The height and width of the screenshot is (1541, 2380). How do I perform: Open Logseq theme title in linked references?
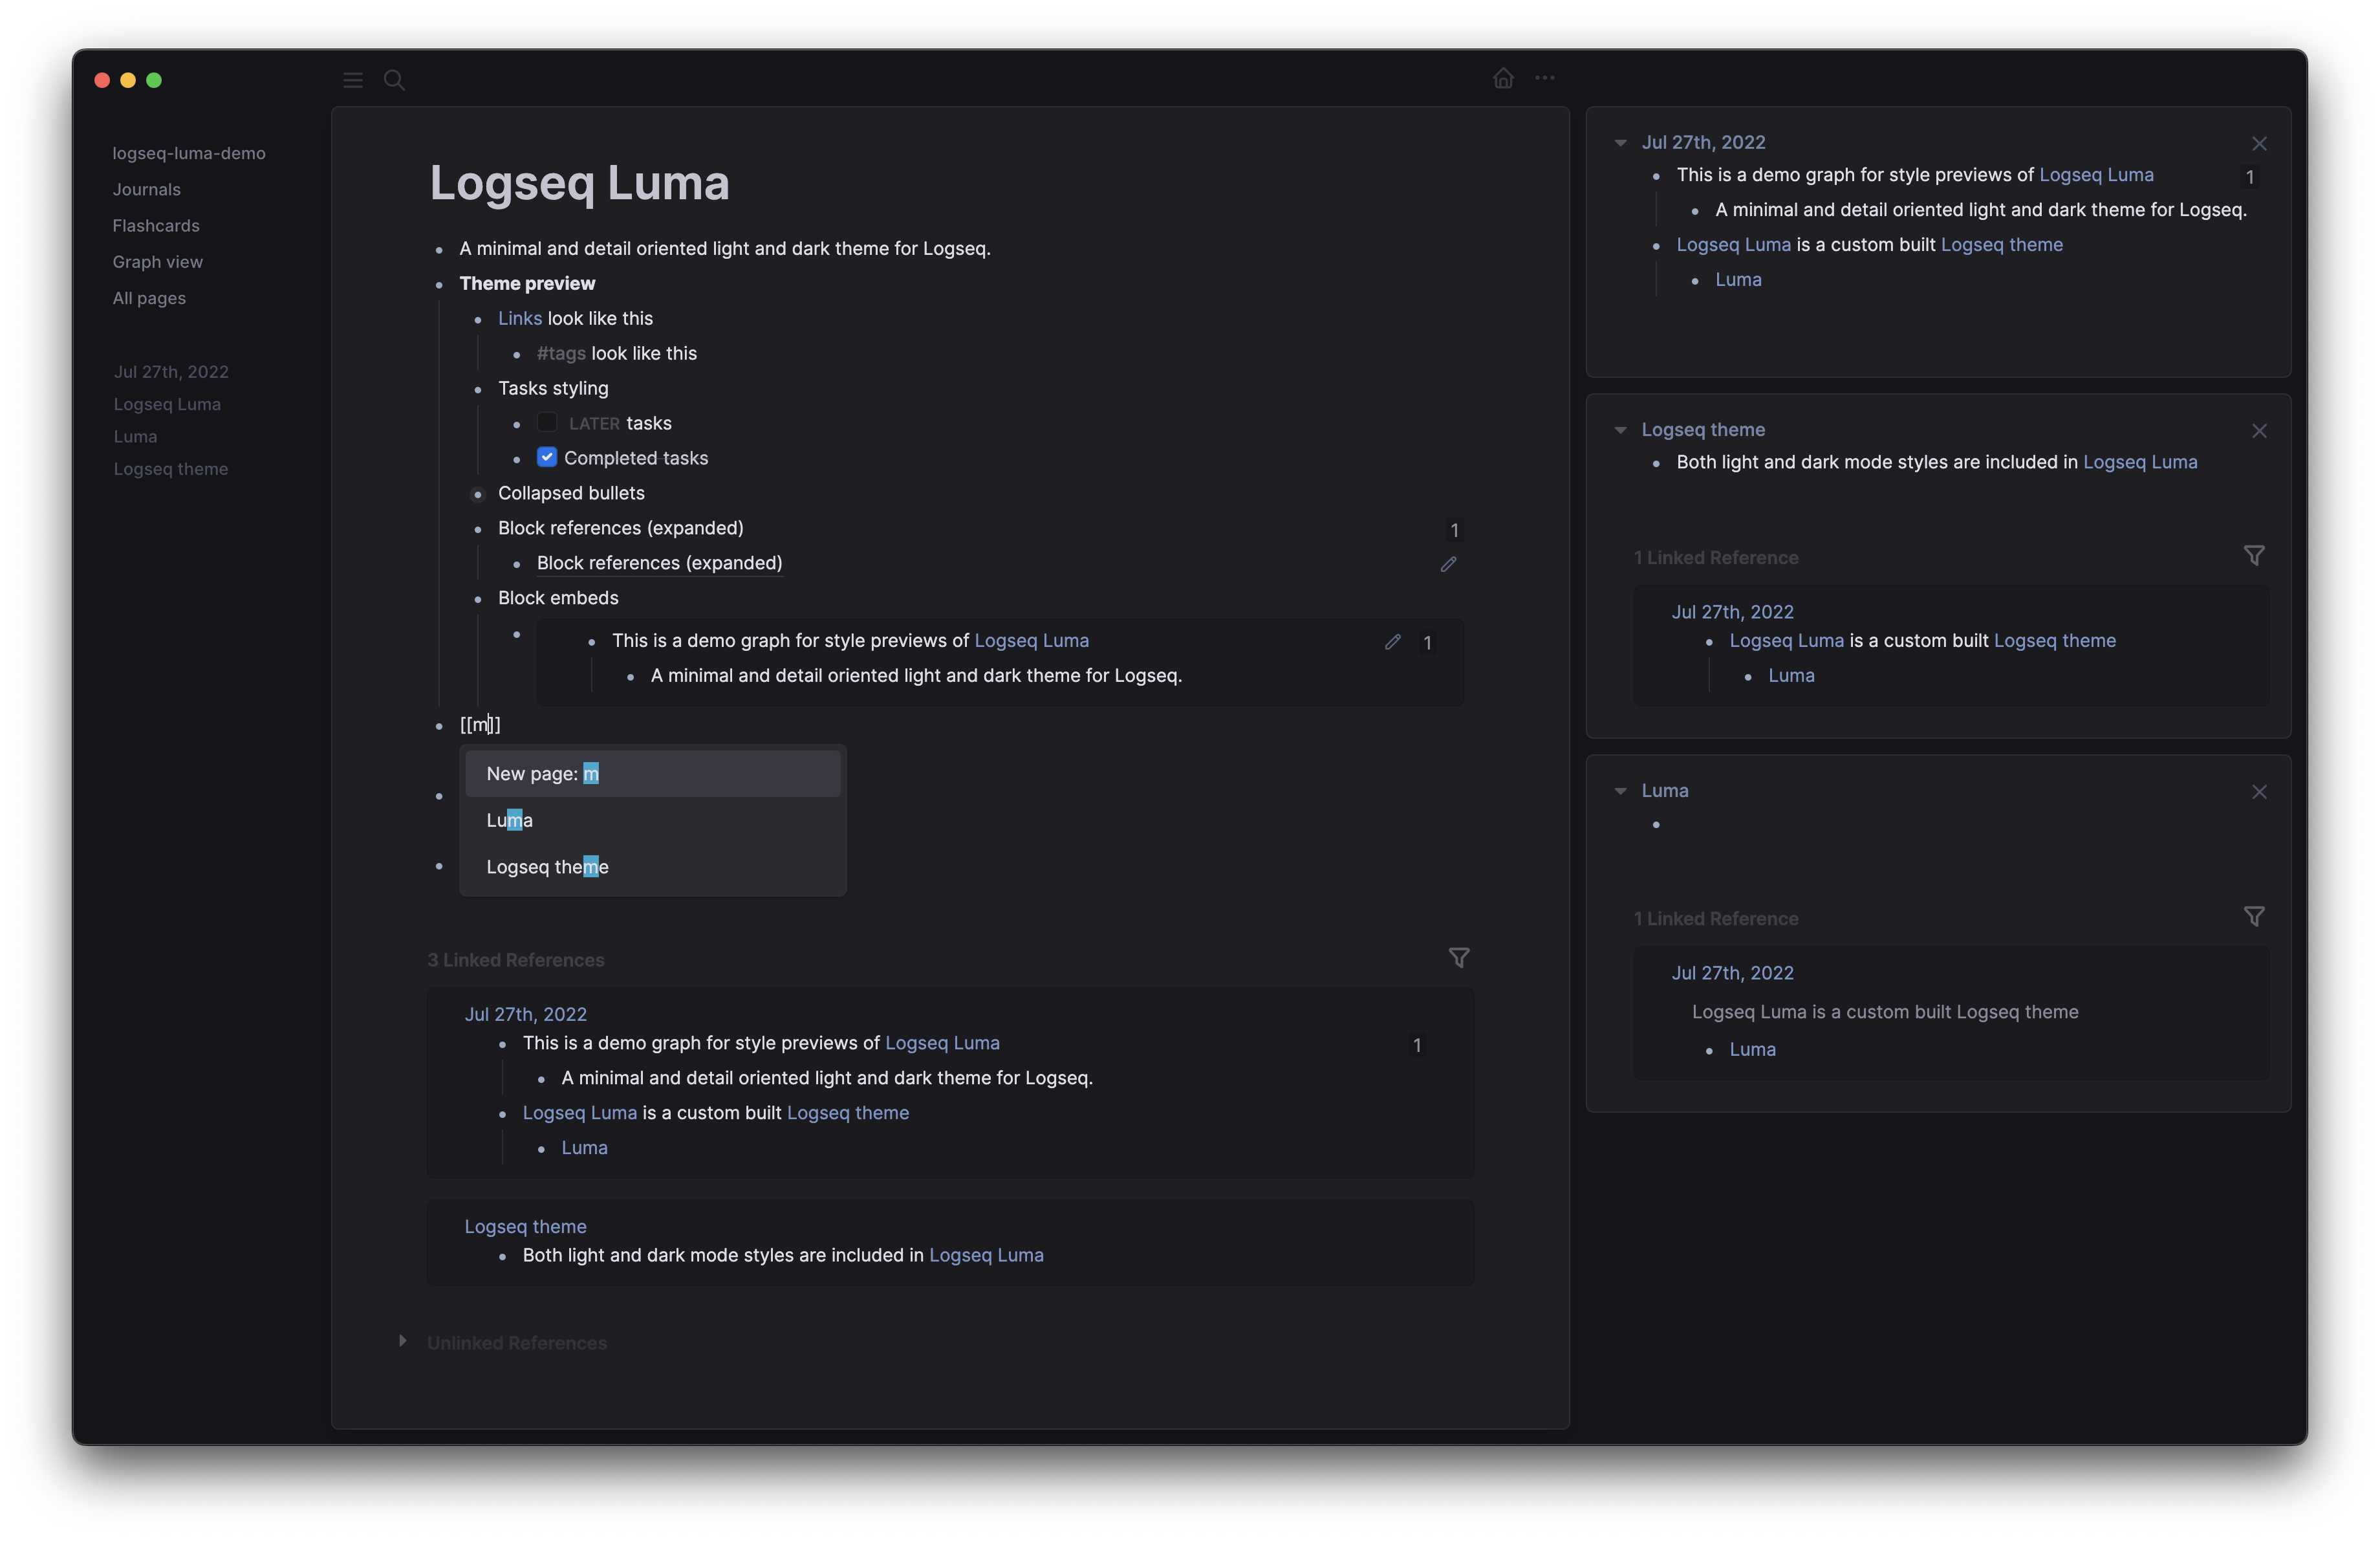click(x=525, y=1226)
